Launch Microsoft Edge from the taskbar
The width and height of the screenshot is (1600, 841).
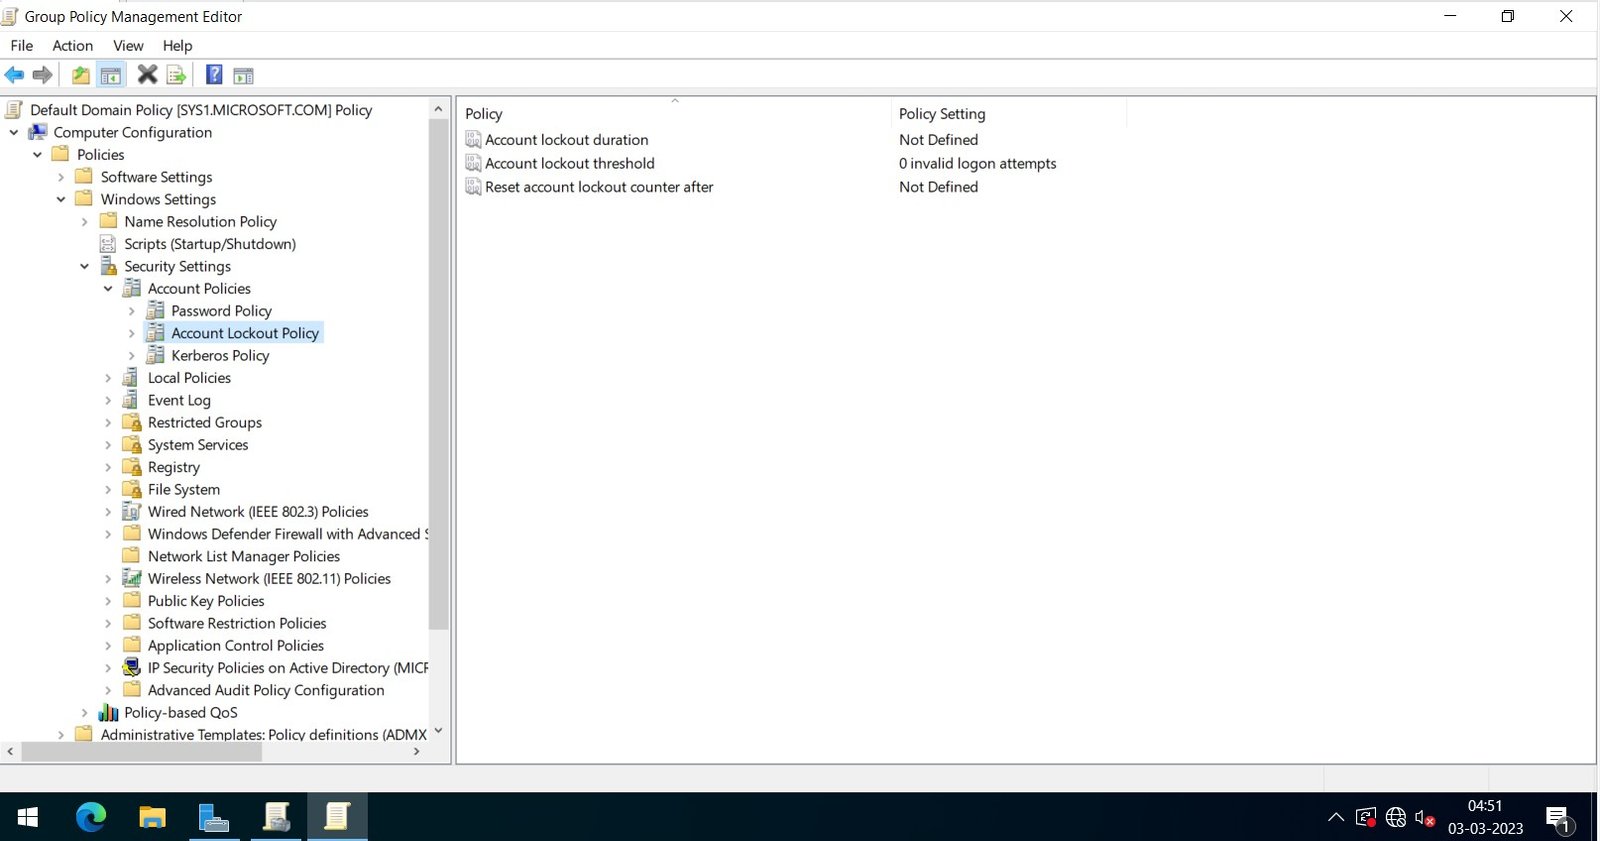(91, 817)
